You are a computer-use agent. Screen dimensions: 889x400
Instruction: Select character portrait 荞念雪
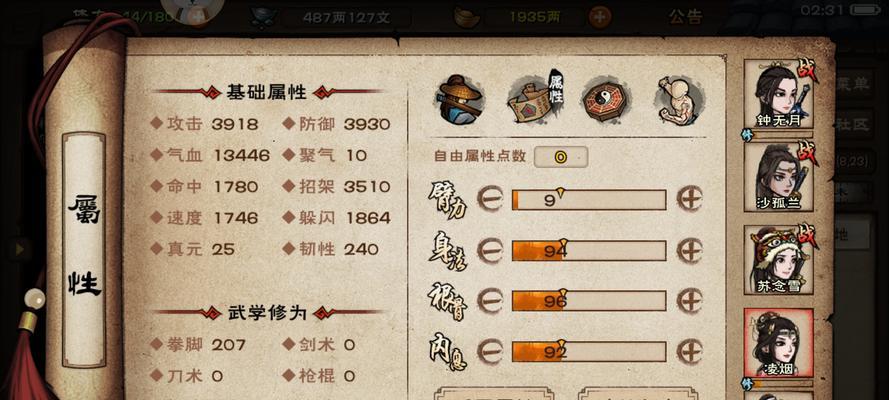778,259
